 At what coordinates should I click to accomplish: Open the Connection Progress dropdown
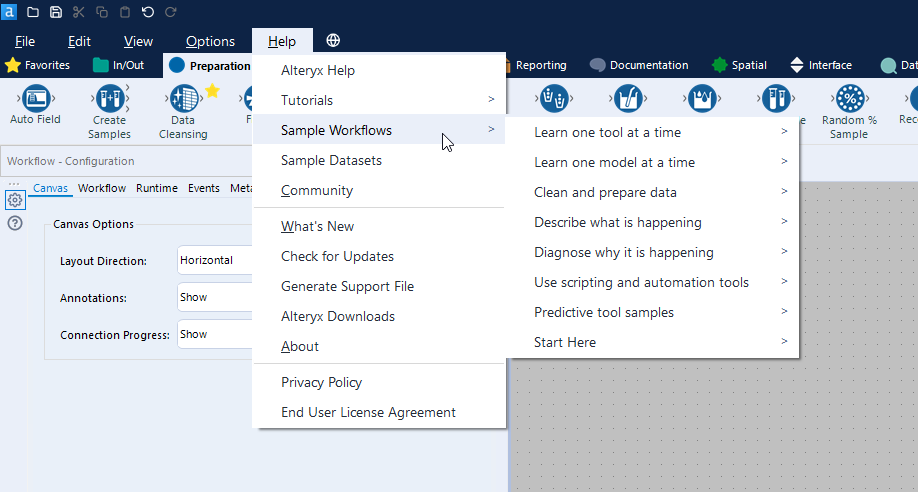coord(214,335)
